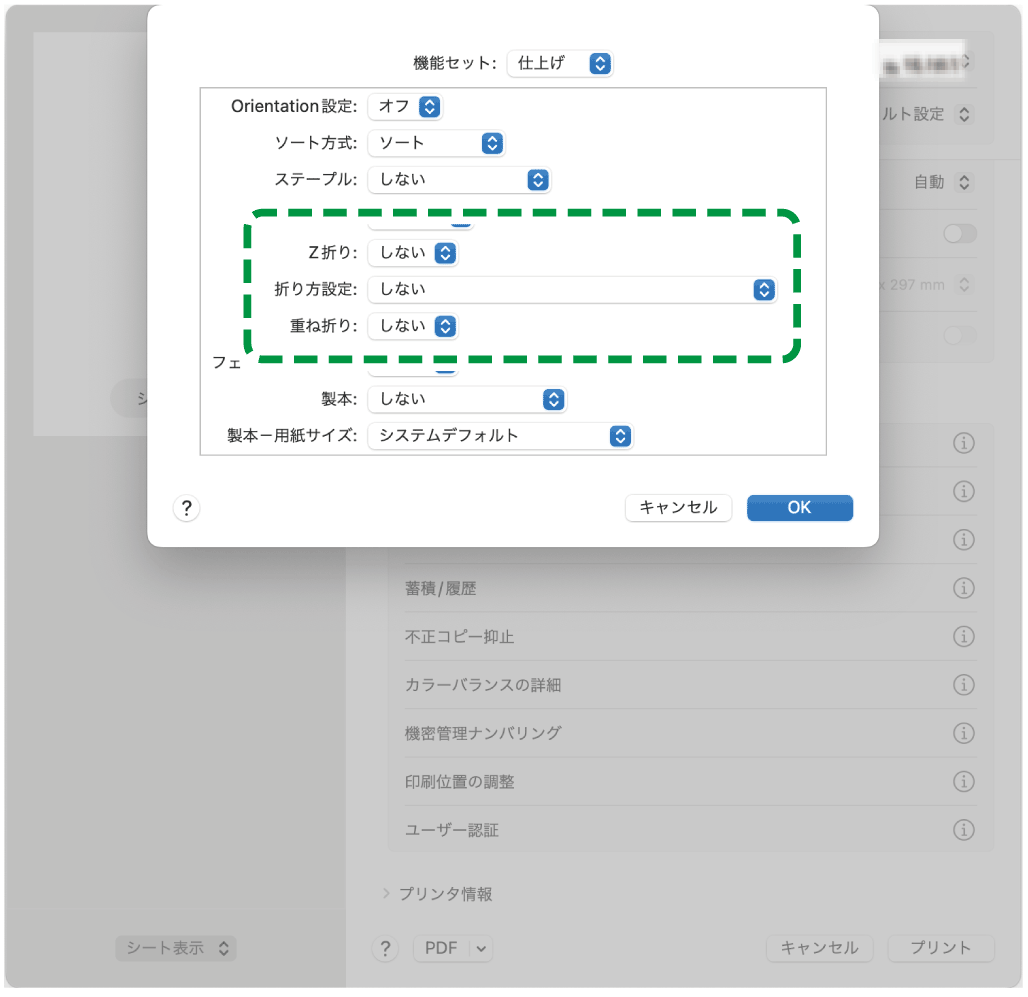Open the PDF export menu
Image resolution: width=1028 pixels, height=997 pixels.
[x=452, y=948]
